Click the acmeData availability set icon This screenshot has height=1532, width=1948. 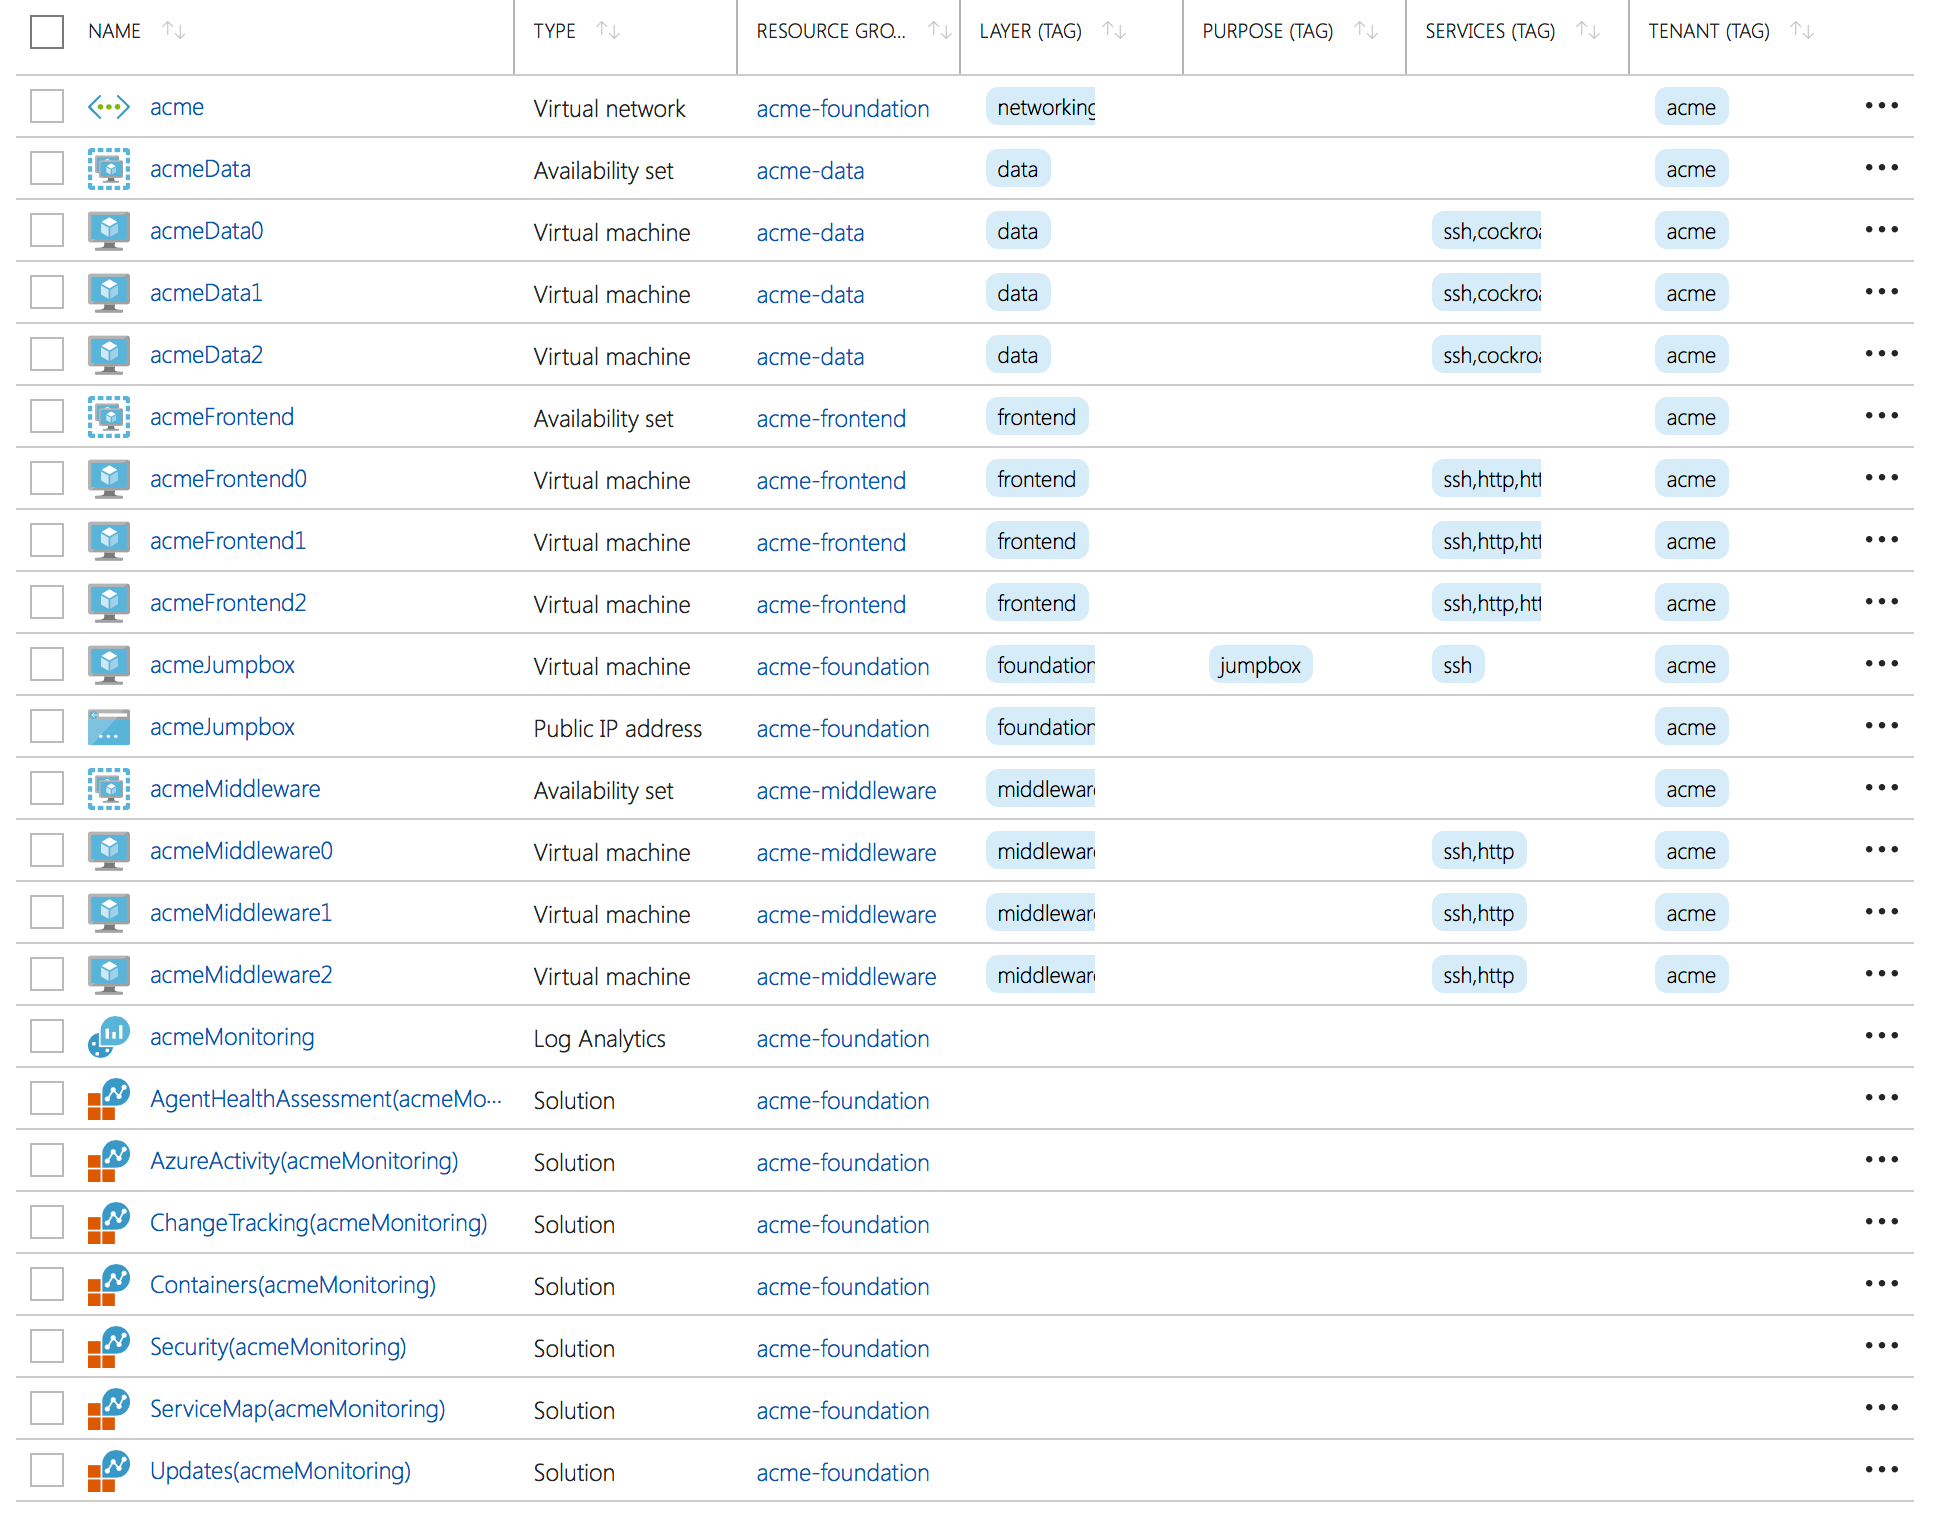pyautogui.click(x=108, y=169)
